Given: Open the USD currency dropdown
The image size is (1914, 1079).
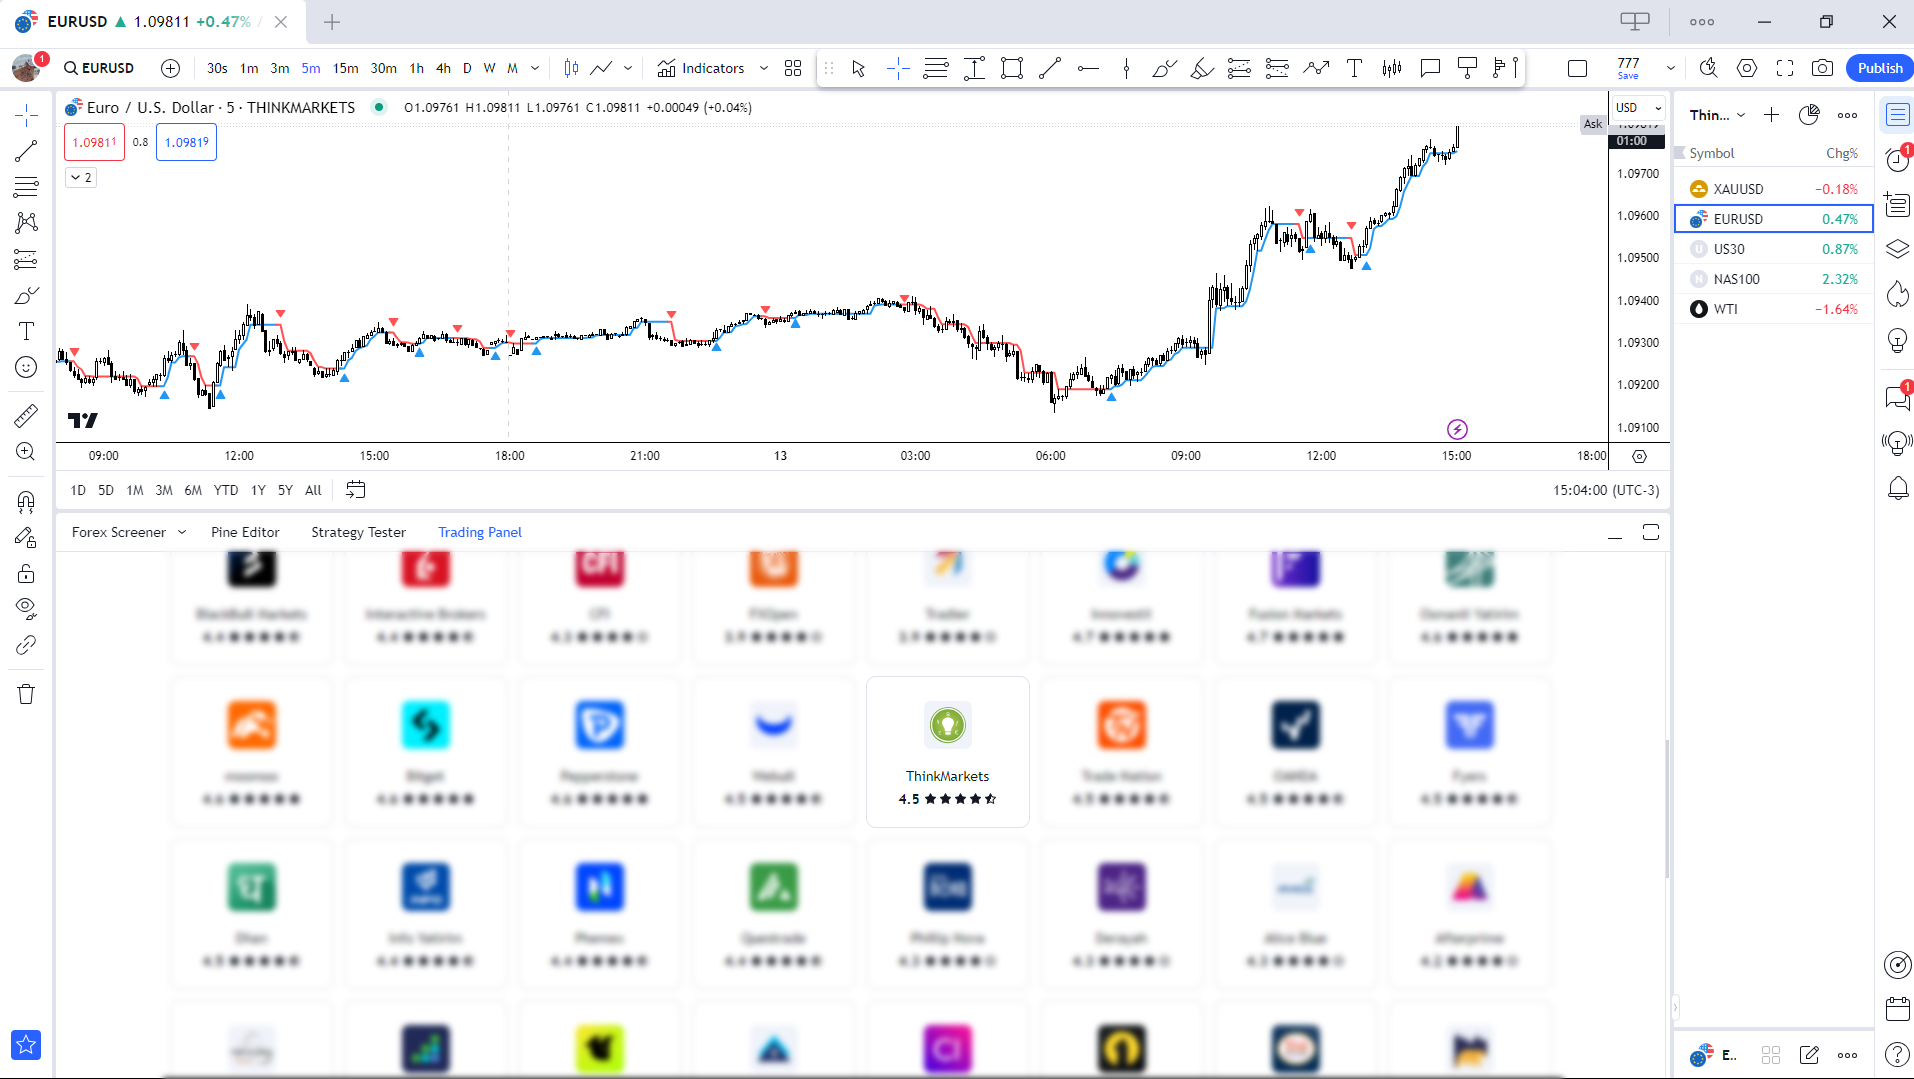Looking at the screenshot, I should 1638,108.
